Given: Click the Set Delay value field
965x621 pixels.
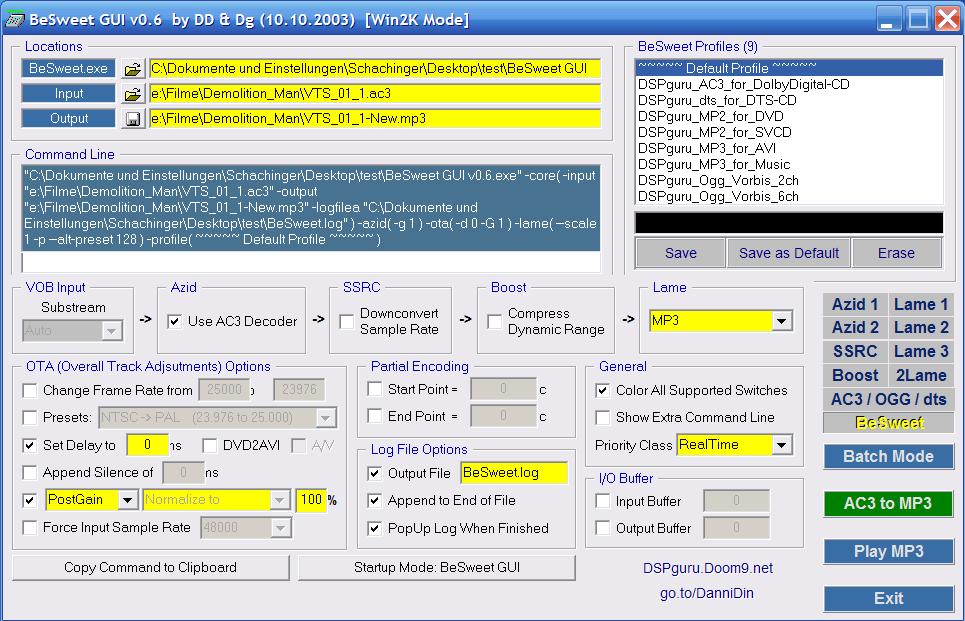Looking at the screenshot, I should pos(147,445).
